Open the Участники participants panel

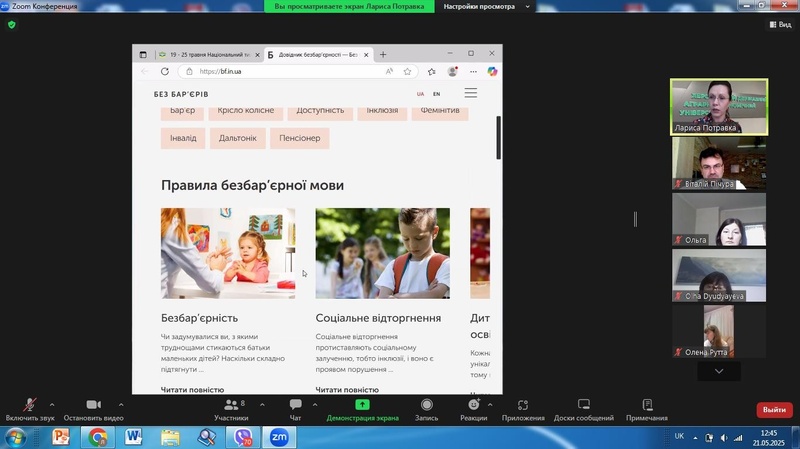point(231,405)
